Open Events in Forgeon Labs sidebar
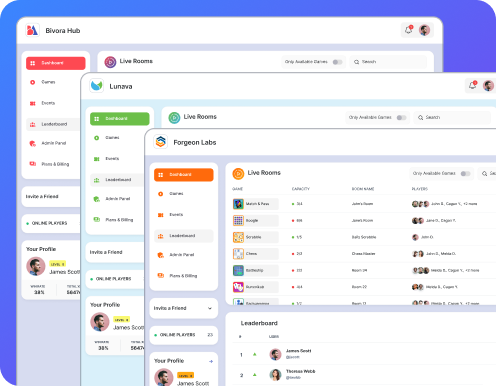 click(x=184, y=215)
